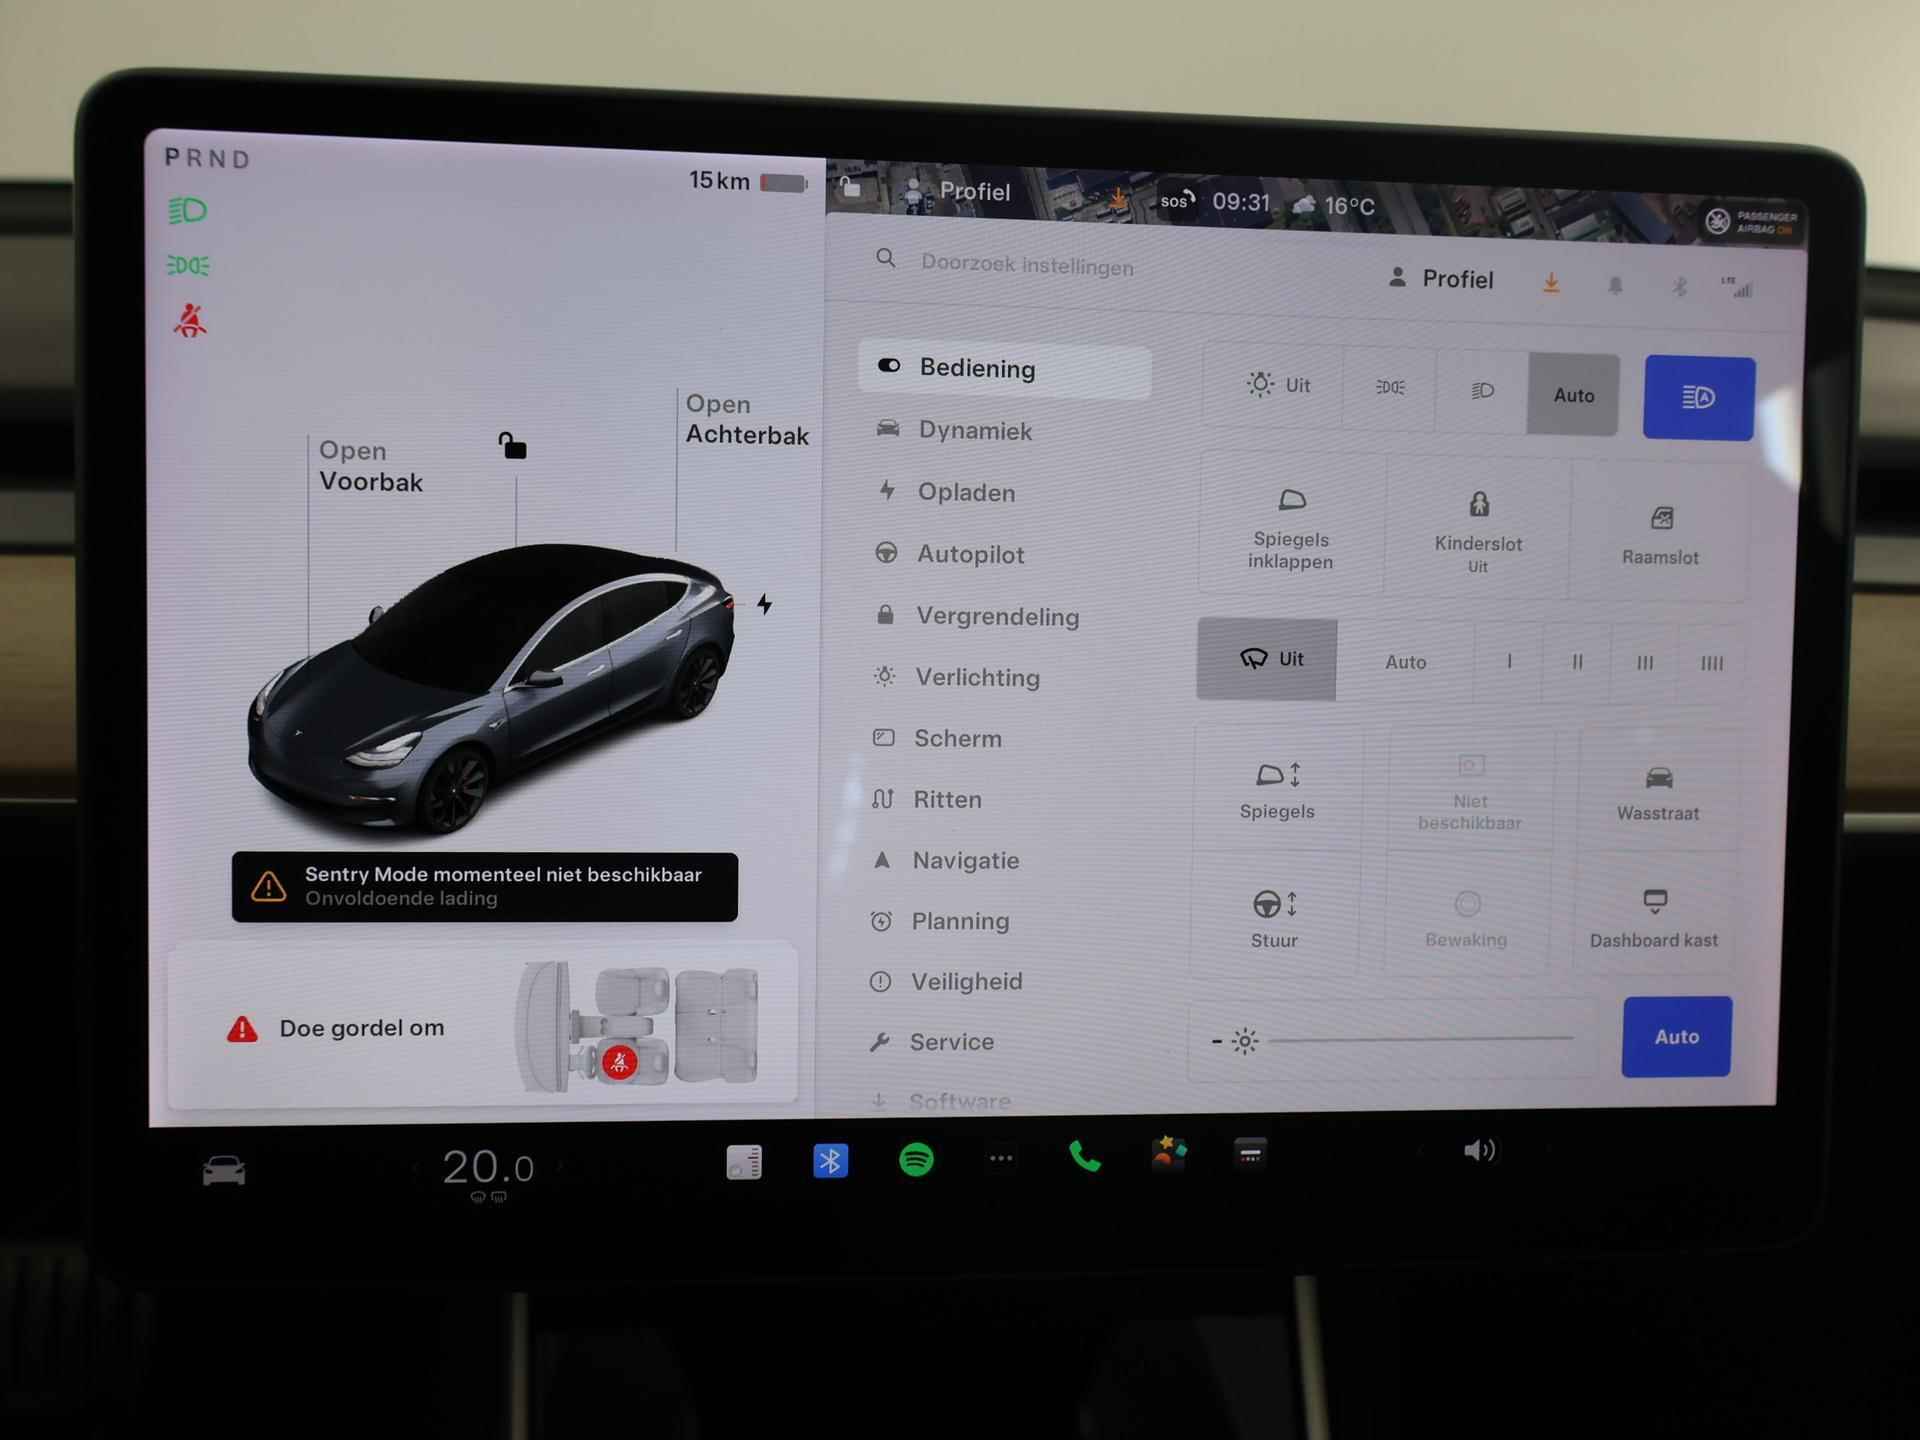Screen dimensions: 1920x1440
Task: Toggle headlights to Auto mode
Action: [x=1574, y=393]
